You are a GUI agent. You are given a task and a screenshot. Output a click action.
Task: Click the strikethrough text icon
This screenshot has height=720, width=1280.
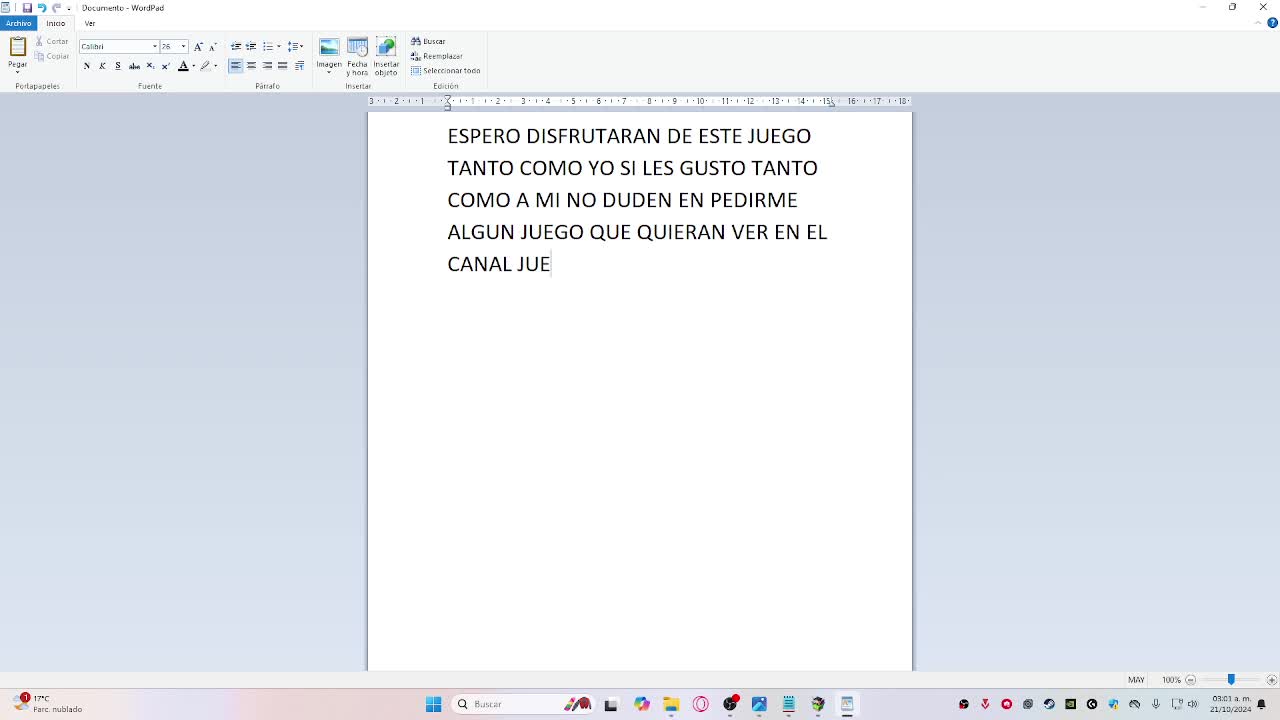click(x=134, y=66)
